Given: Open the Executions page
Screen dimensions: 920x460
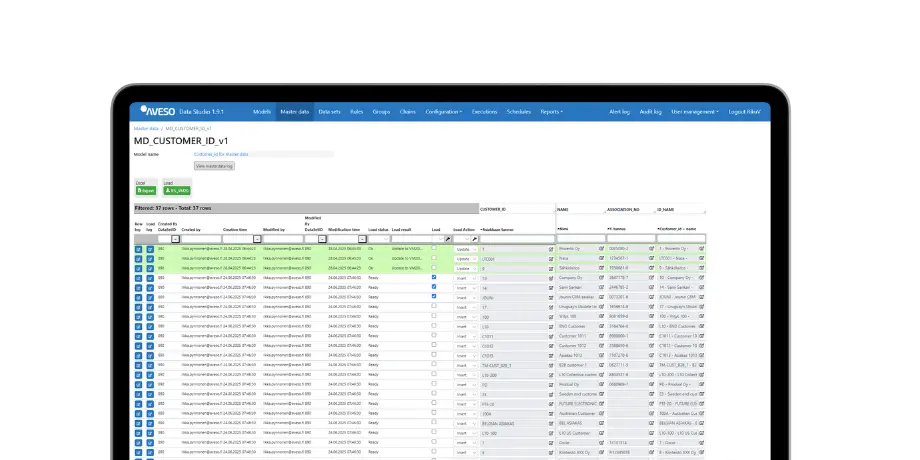Looking at the screenshot, I should click(485, 111).
